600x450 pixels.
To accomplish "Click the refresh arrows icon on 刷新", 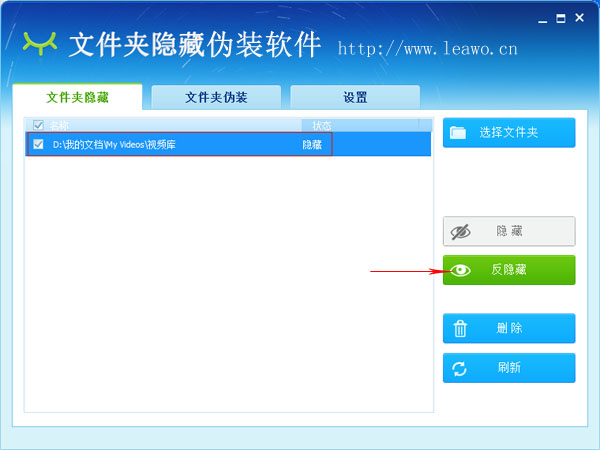I will point(459,368).
